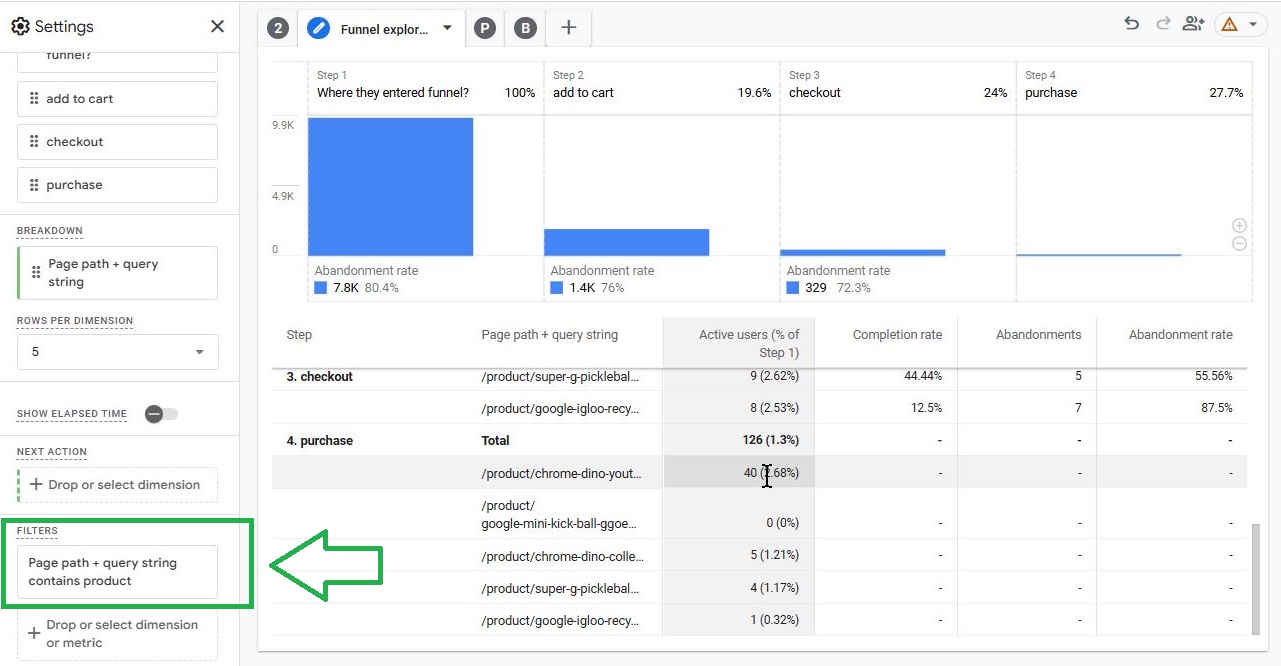Click the Step column header
Image resolution: width=1281 pixels, height=666 pixels.
click(x=299, y=335)
